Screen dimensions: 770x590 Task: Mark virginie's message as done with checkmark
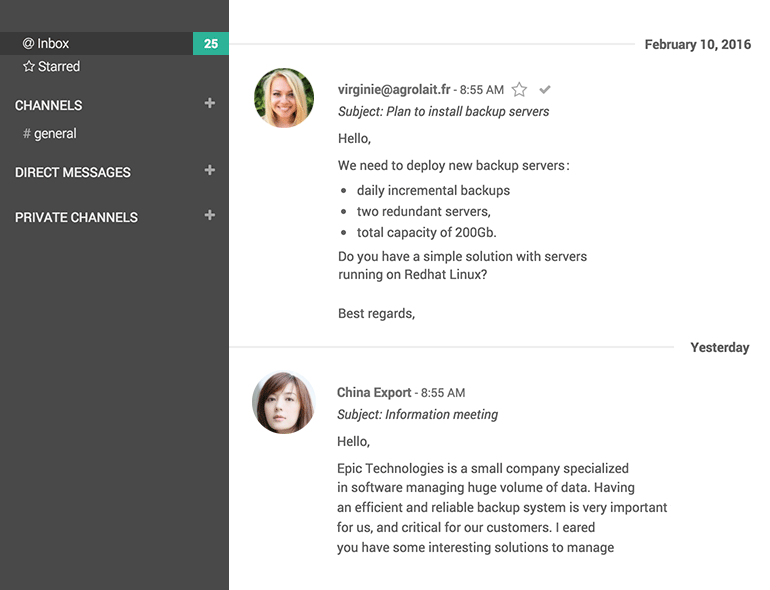(545, 90)
